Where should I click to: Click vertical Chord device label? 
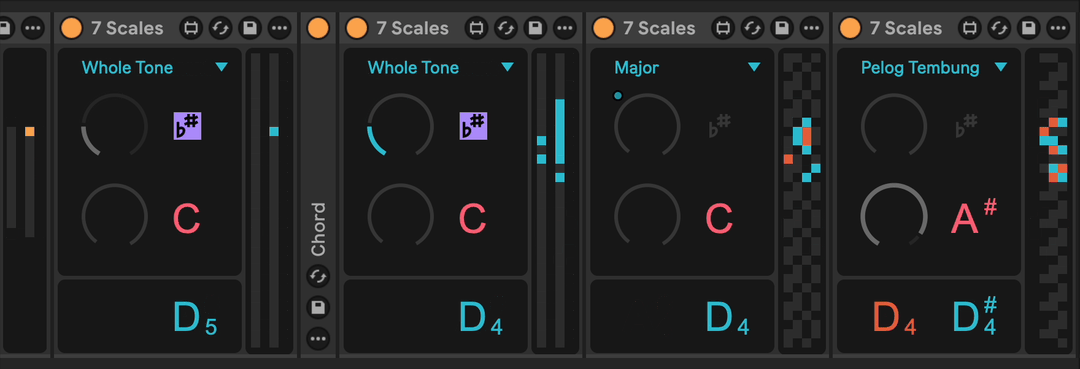coord(318,229)
